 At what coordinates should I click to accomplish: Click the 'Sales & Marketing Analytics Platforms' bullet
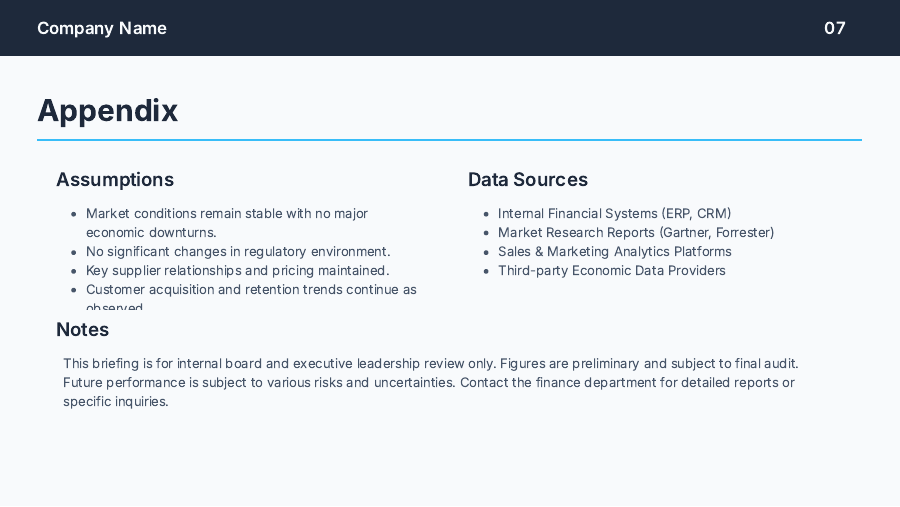(614, 252)
